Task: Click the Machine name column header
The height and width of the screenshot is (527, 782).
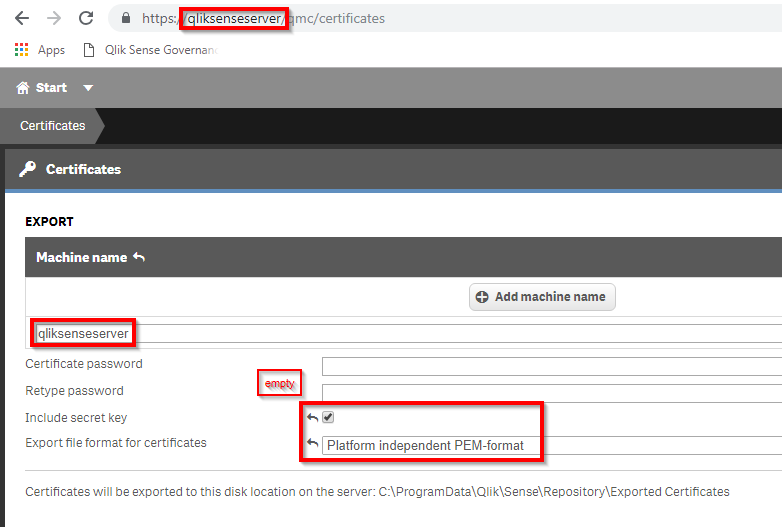Action: pyautogui.click(x=82, y=257)
